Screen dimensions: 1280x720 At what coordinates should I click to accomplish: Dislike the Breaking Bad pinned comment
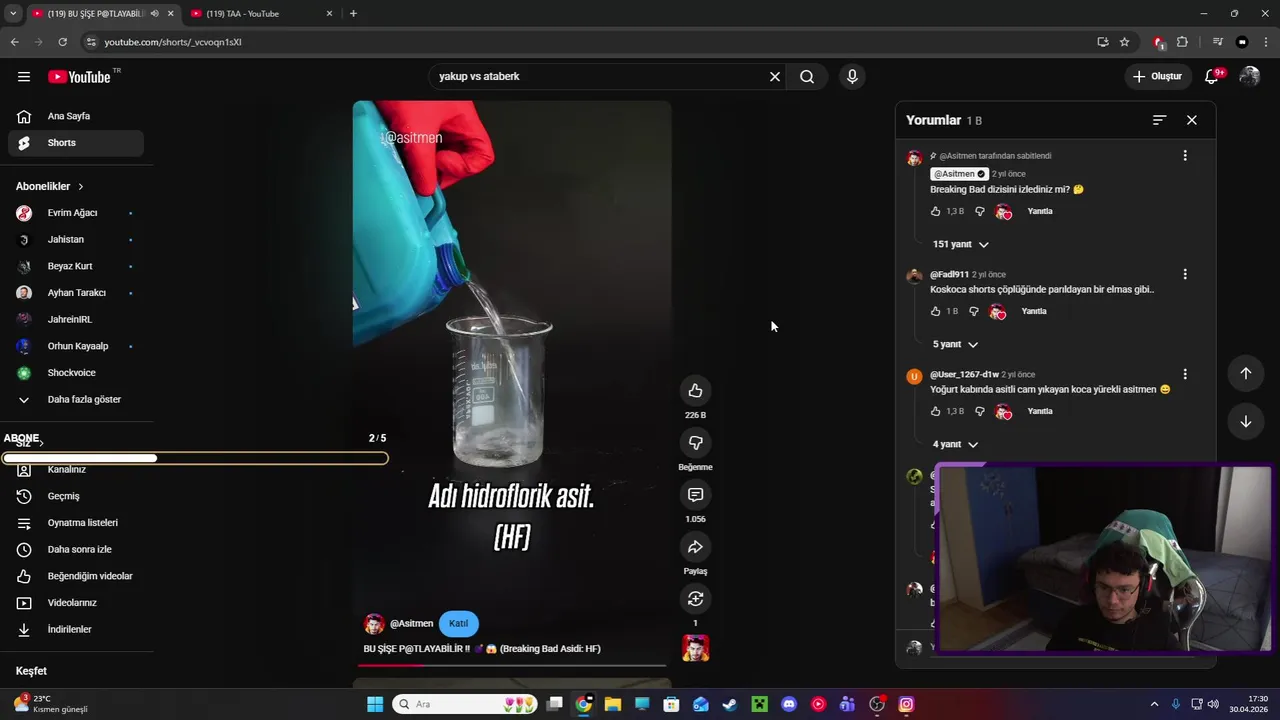[x=979, y=211]
